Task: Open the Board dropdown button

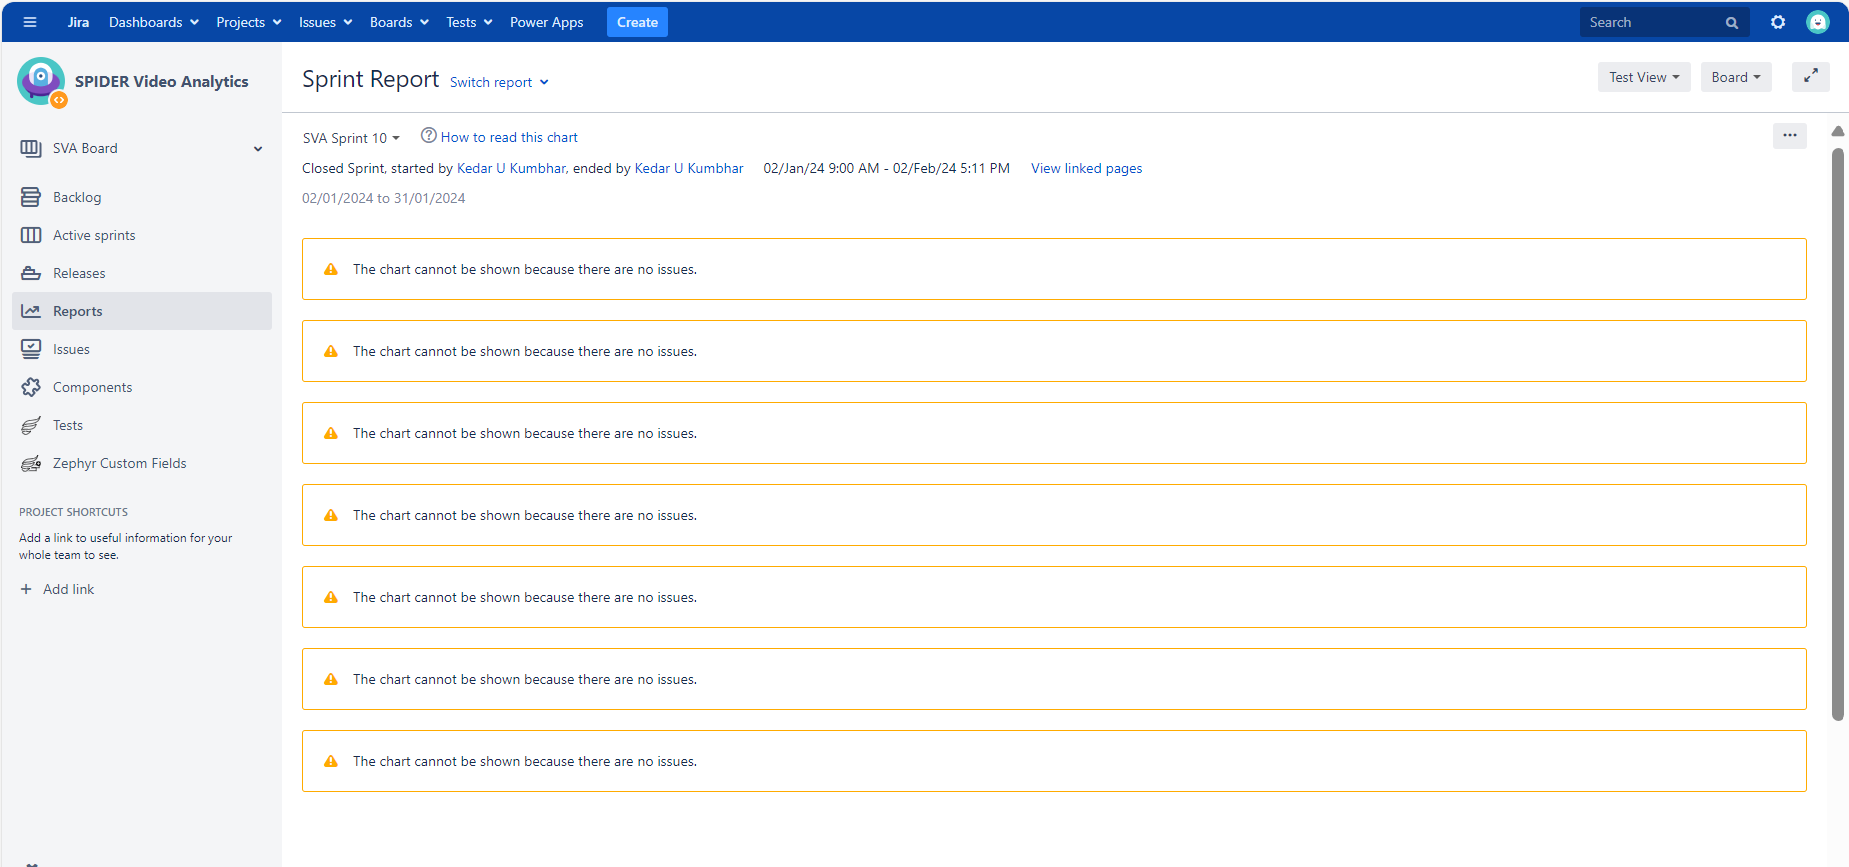Action: [x=1736, y=77]
